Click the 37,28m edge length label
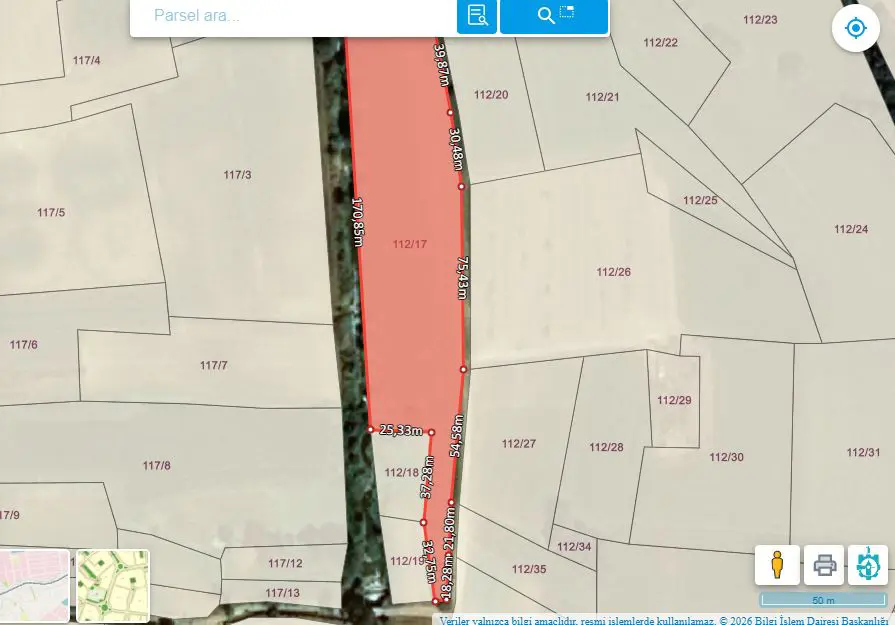 point(428,478)
